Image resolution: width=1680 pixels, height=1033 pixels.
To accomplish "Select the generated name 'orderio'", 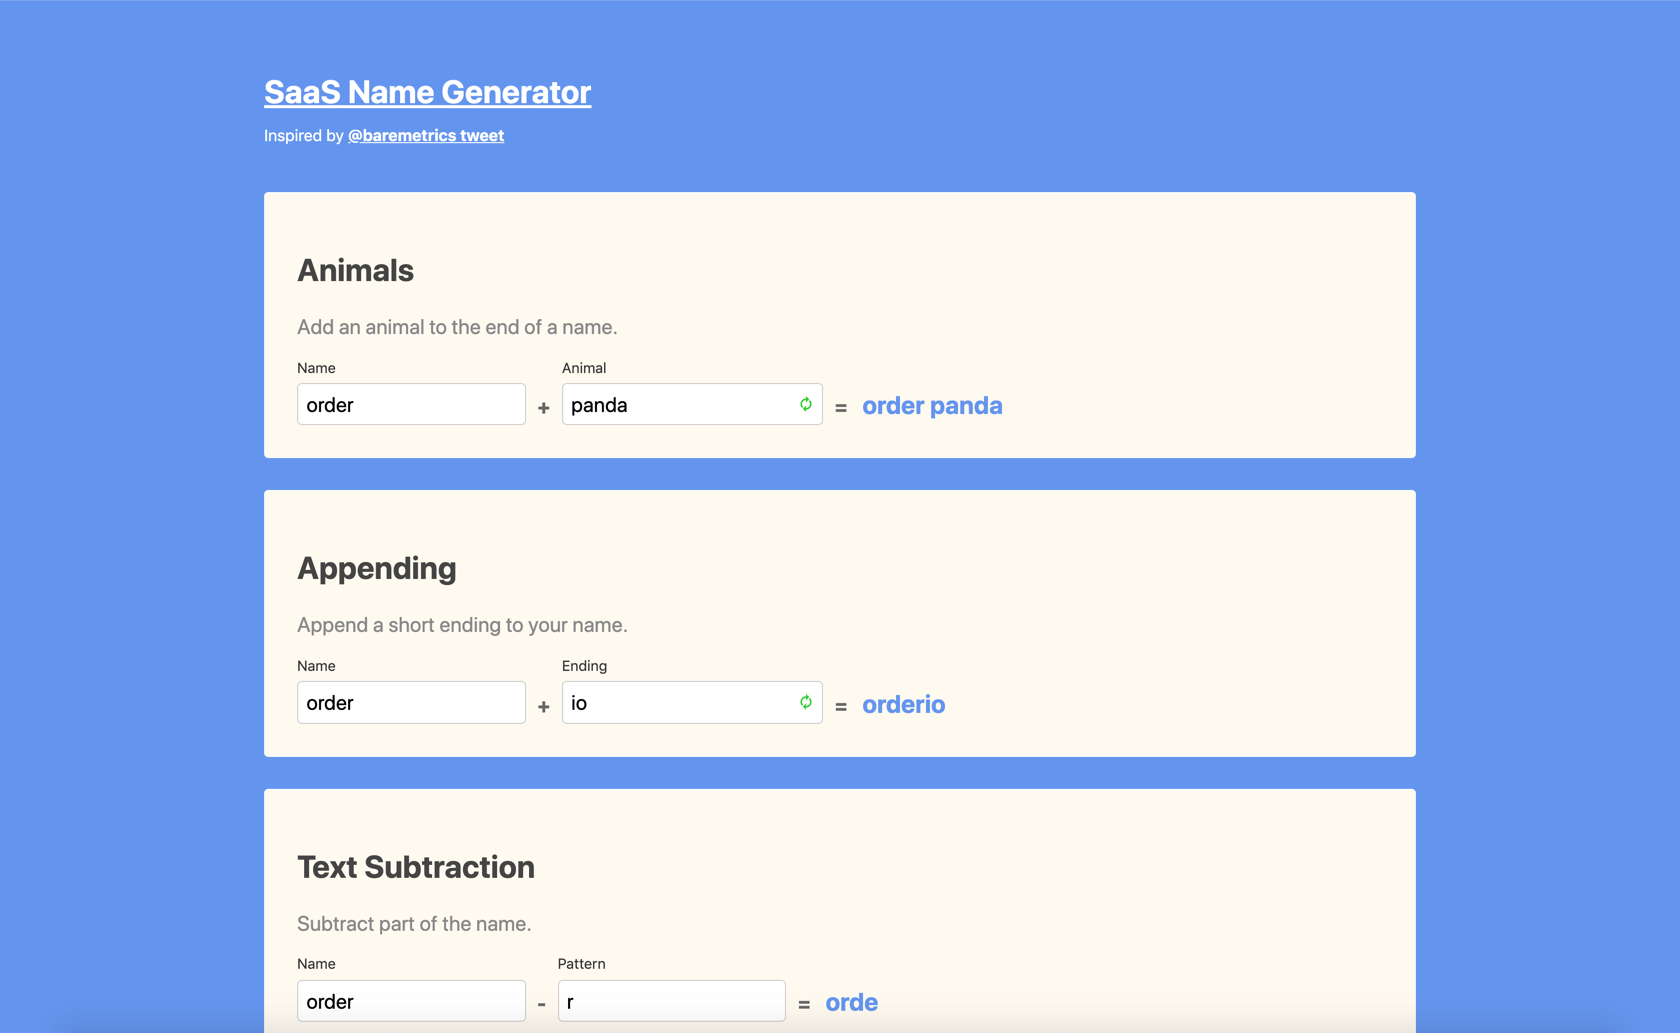I will [x=903, y=704].
